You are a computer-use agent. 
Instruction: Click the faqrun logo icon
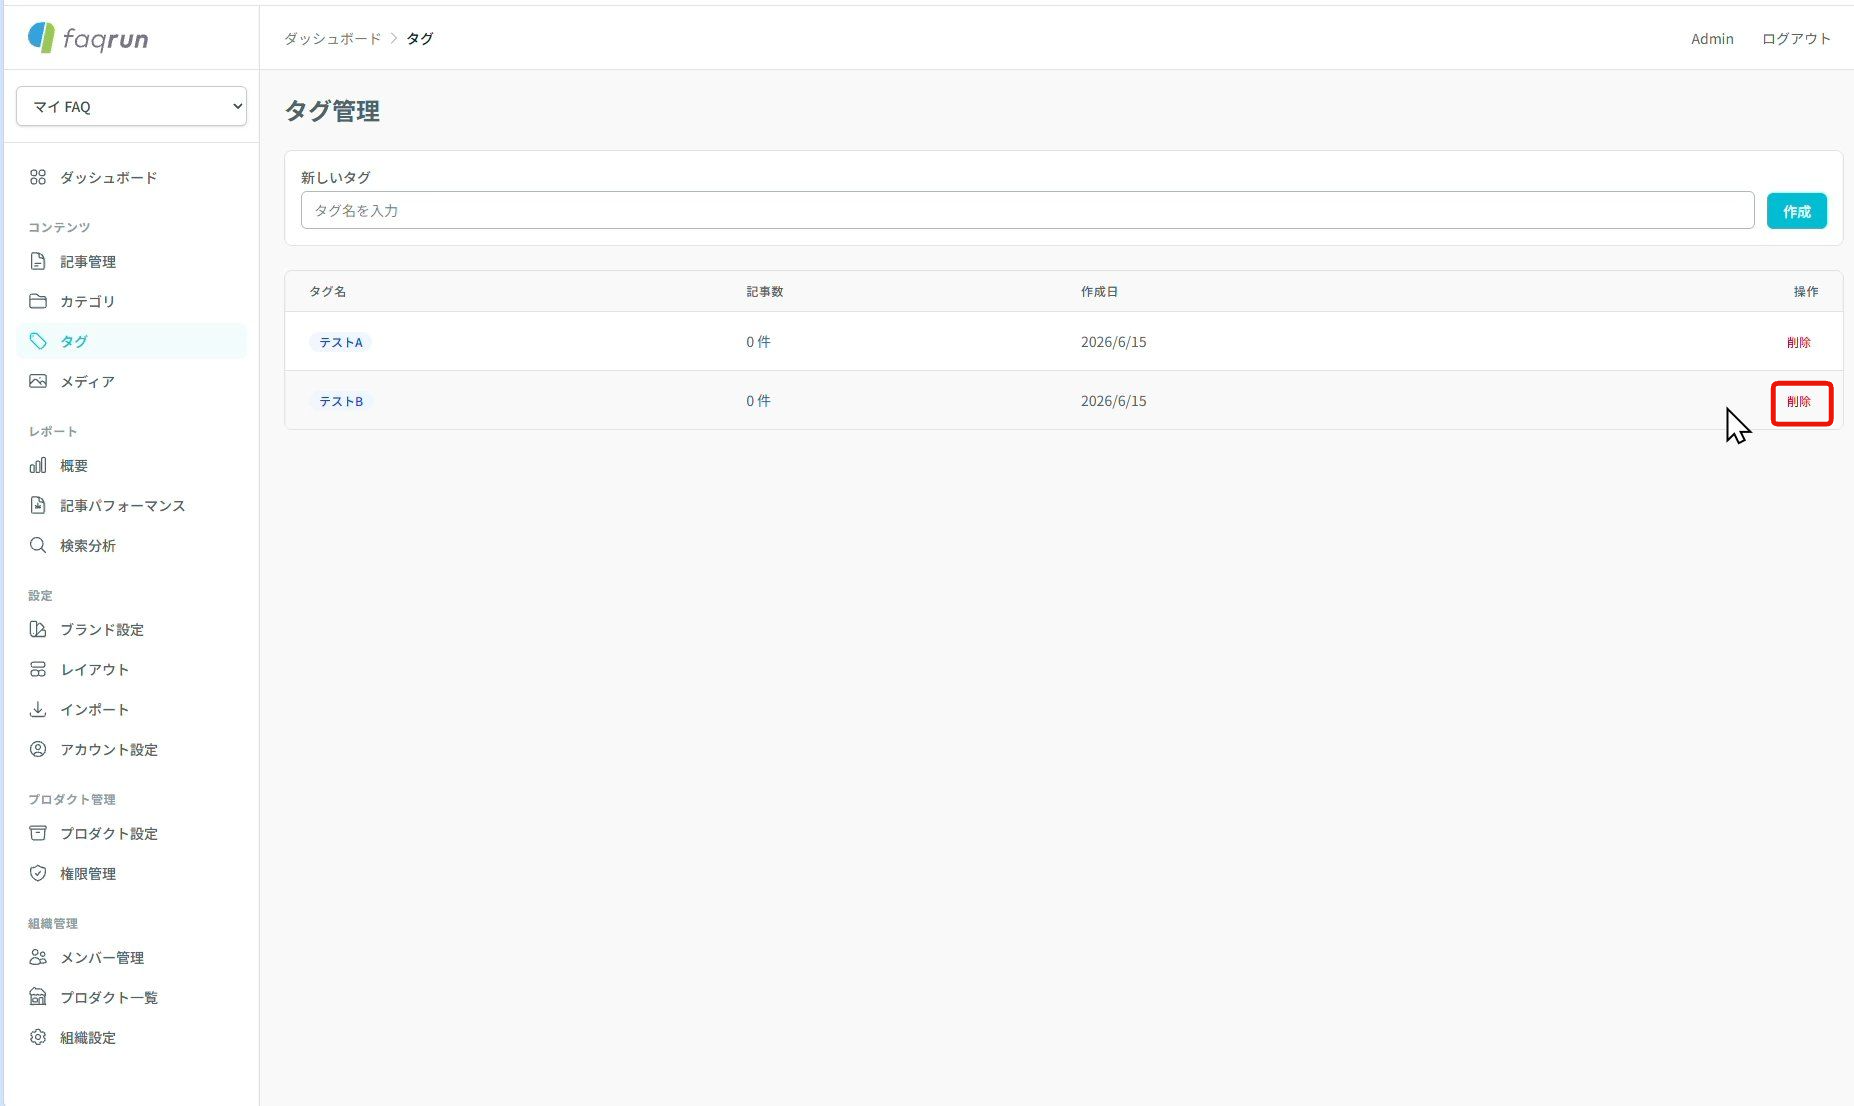[x=41, y=38]
